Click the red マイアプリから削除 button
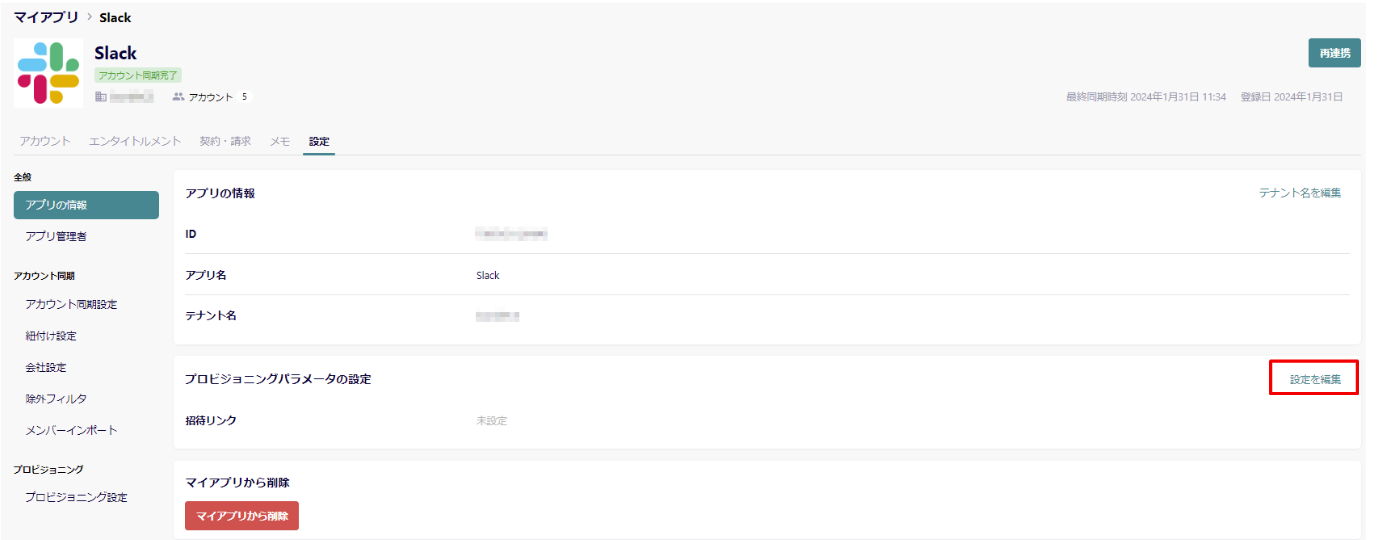The width and height of the screenshot is (1377, 540). click(x=242, y=516)
